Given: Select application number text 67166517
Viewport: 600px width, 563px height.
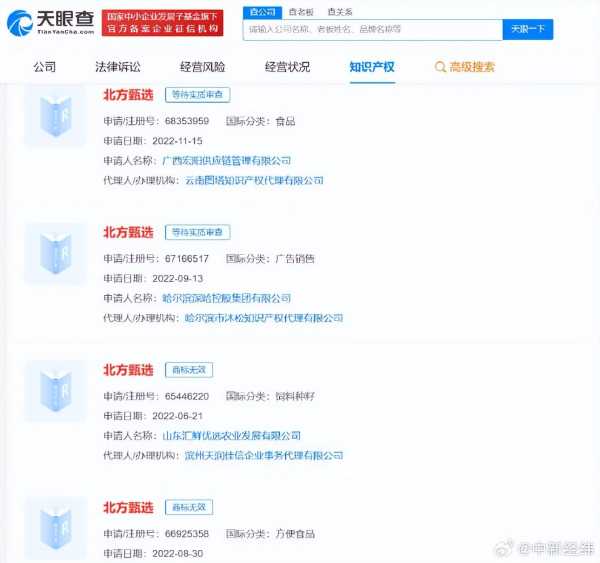Looking at the screenshot, I should 187,259.
